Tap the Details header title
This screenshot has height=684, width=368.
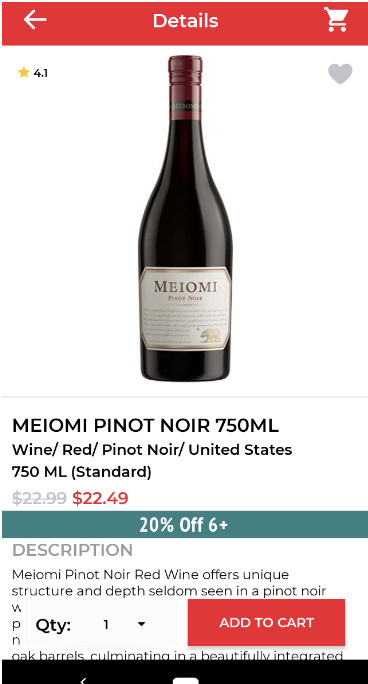click(x=185, y=21)
